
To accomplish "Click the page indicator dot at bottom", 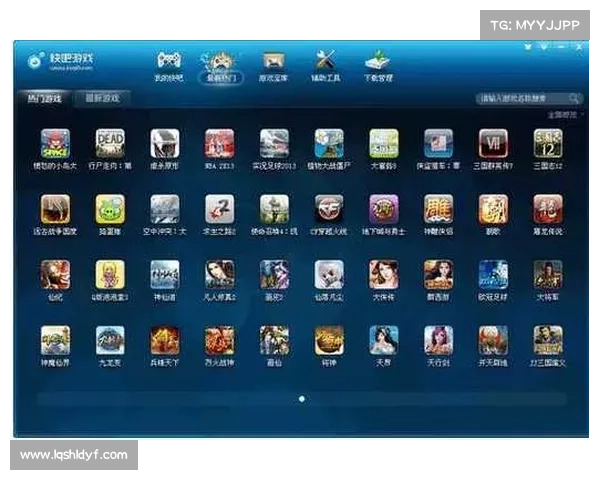I will pos(301,398).
